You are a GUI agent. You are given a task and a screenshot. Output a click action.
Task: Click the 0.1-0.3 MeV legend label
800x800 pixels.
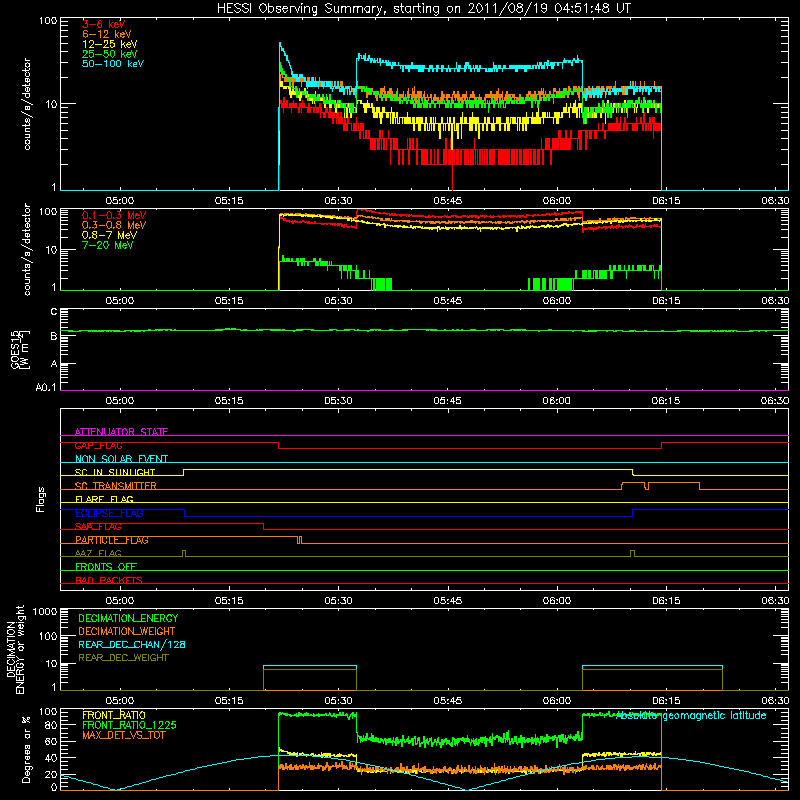[x=114, y=215]
